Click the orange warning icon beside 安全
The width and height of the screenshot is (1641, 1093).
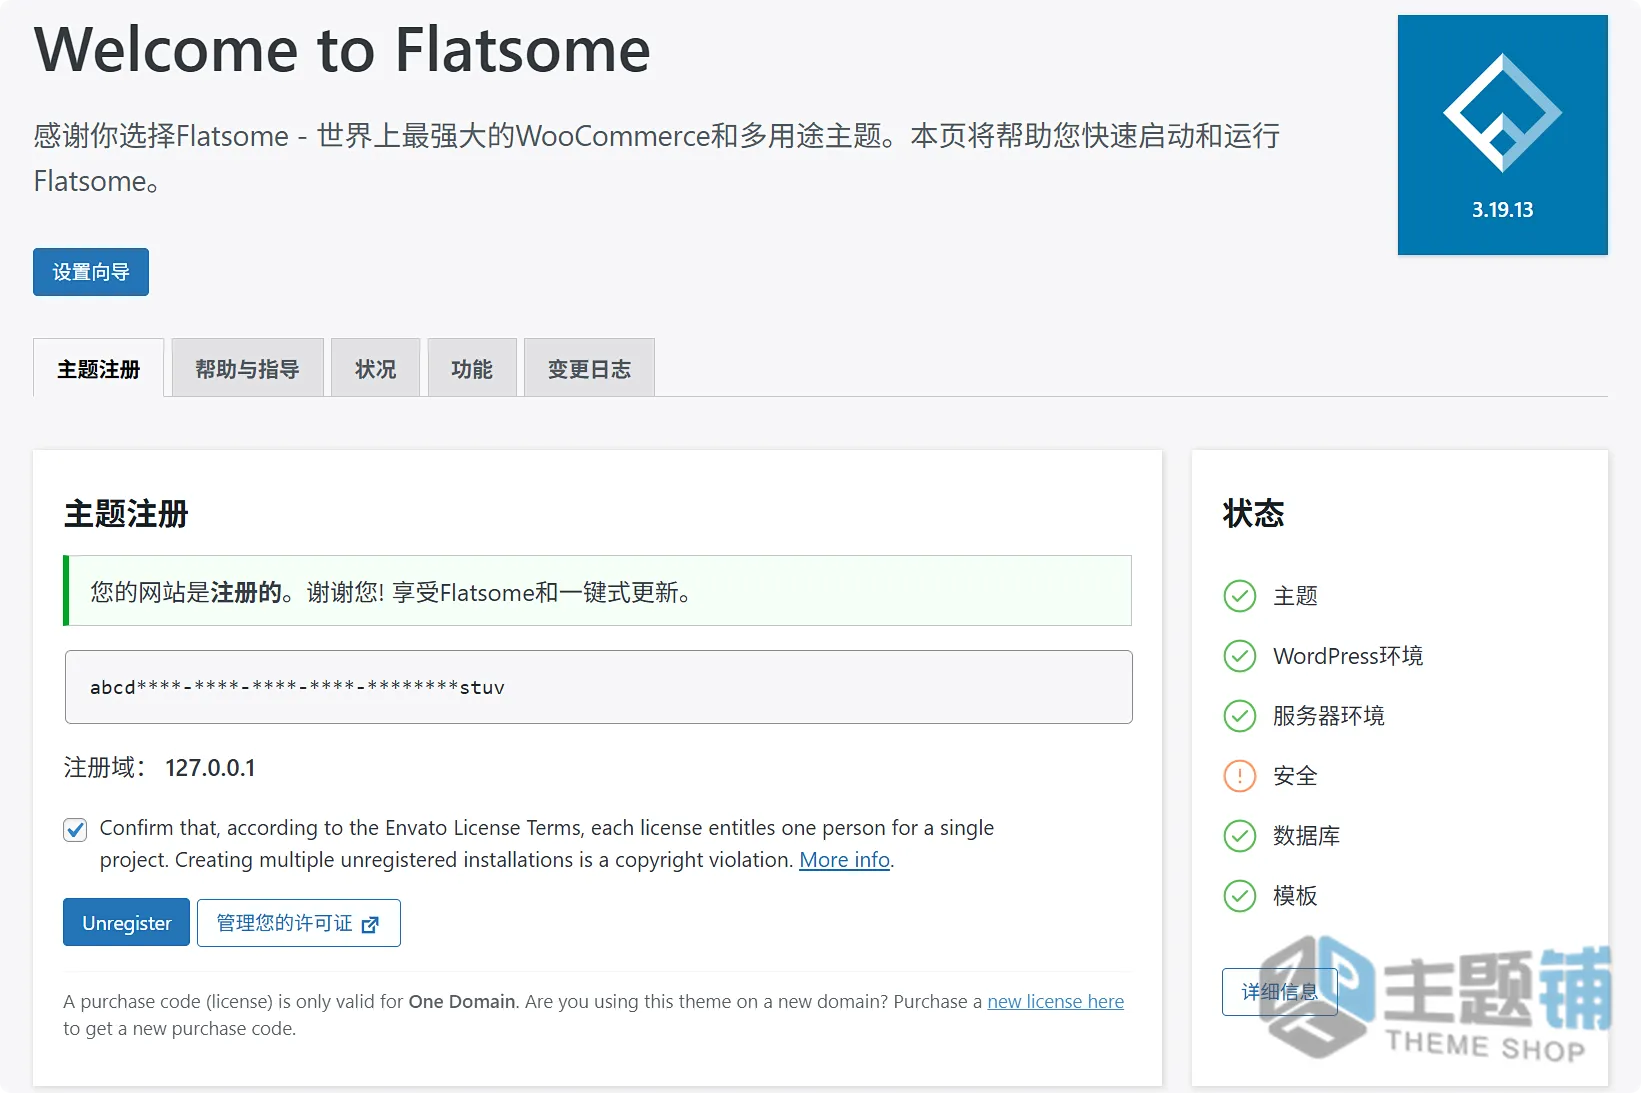point(1240,776)
